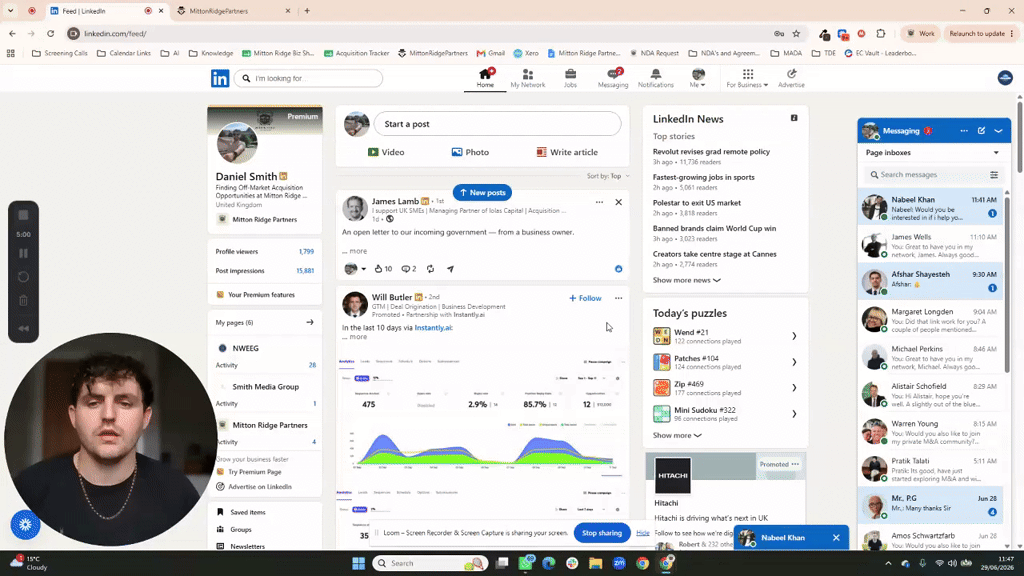Stop the Loom recording
Screen dimensions: 1024x576
24,216
